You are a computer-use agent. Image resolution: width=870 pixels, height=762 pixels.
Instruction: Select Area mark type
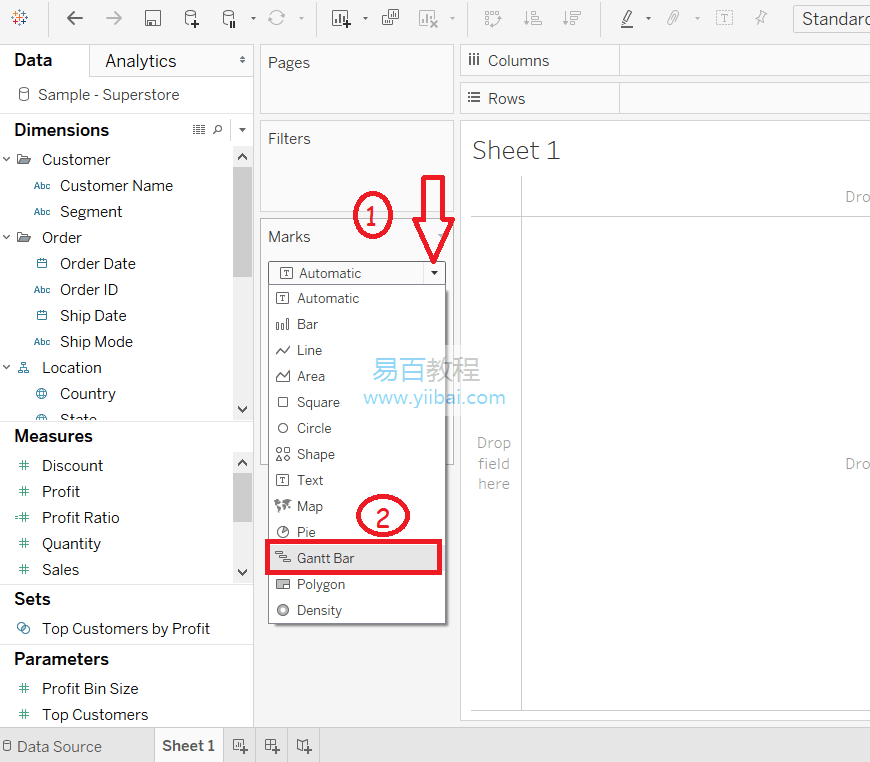pos(357,376)
